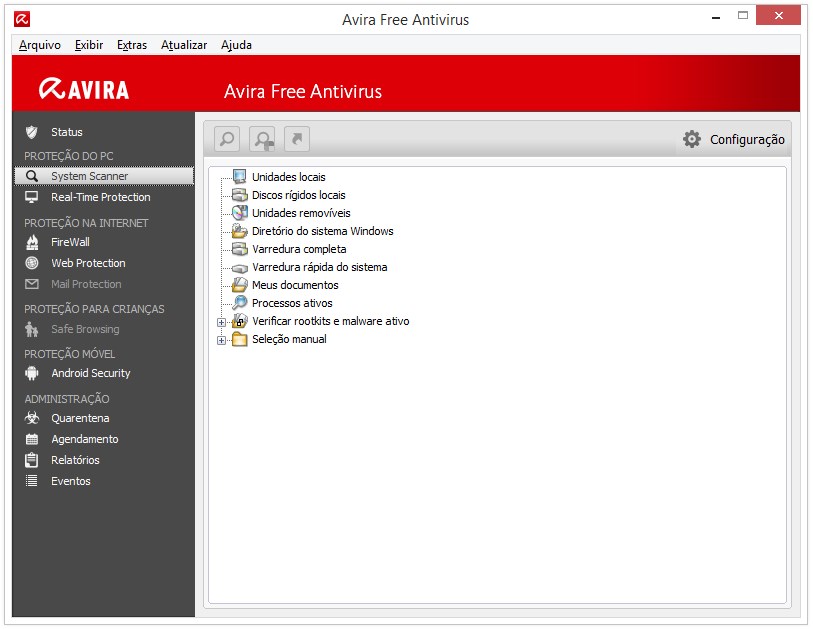813x629 pixels.
Task: Click the disc icon for Unidades removíveis
Action: coord(240,213)
